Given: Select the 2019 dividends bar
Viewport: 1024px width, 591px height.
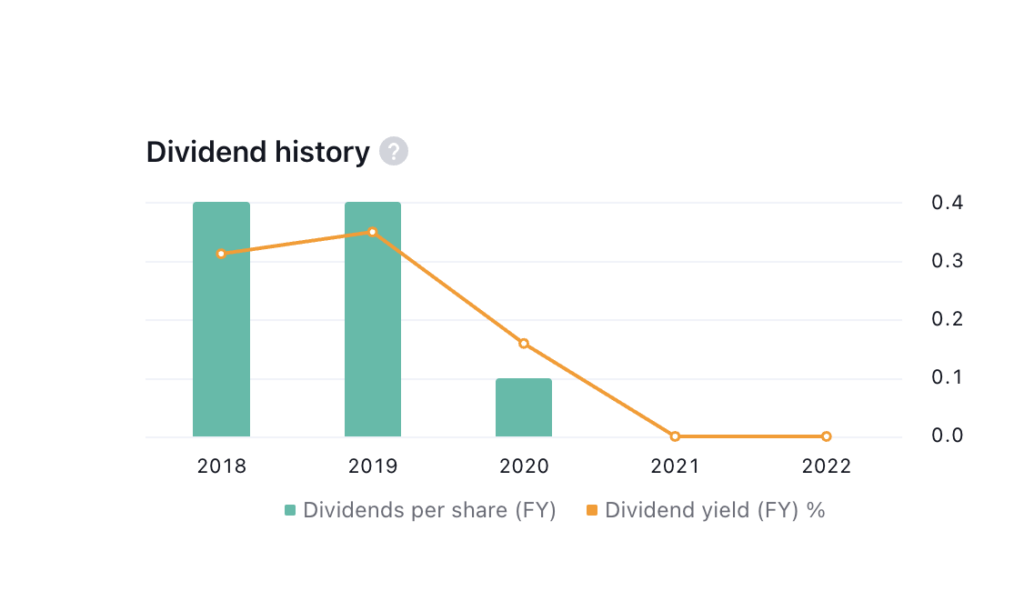Looking at the screenshot, I should 373,319.
